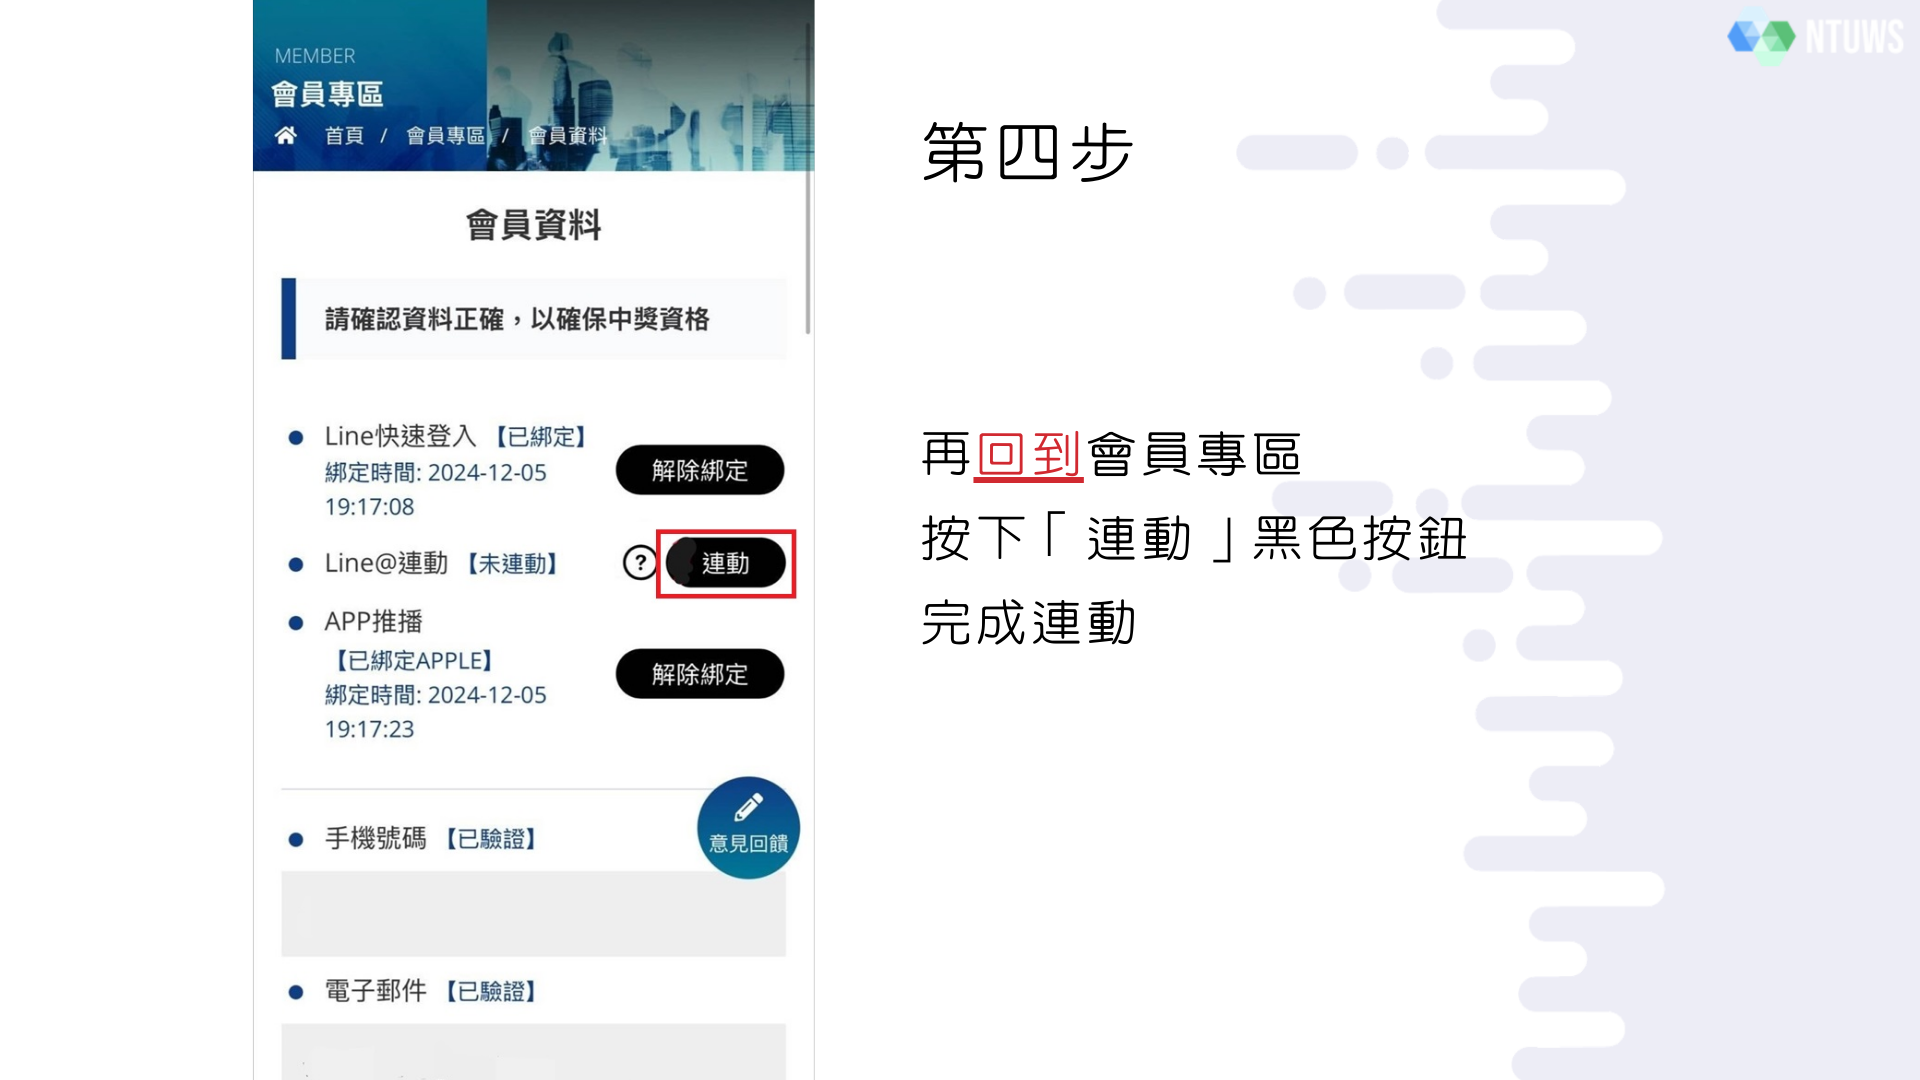1920x1080 pixels.
Task: Click the email input field
Action: [533, 1051]
